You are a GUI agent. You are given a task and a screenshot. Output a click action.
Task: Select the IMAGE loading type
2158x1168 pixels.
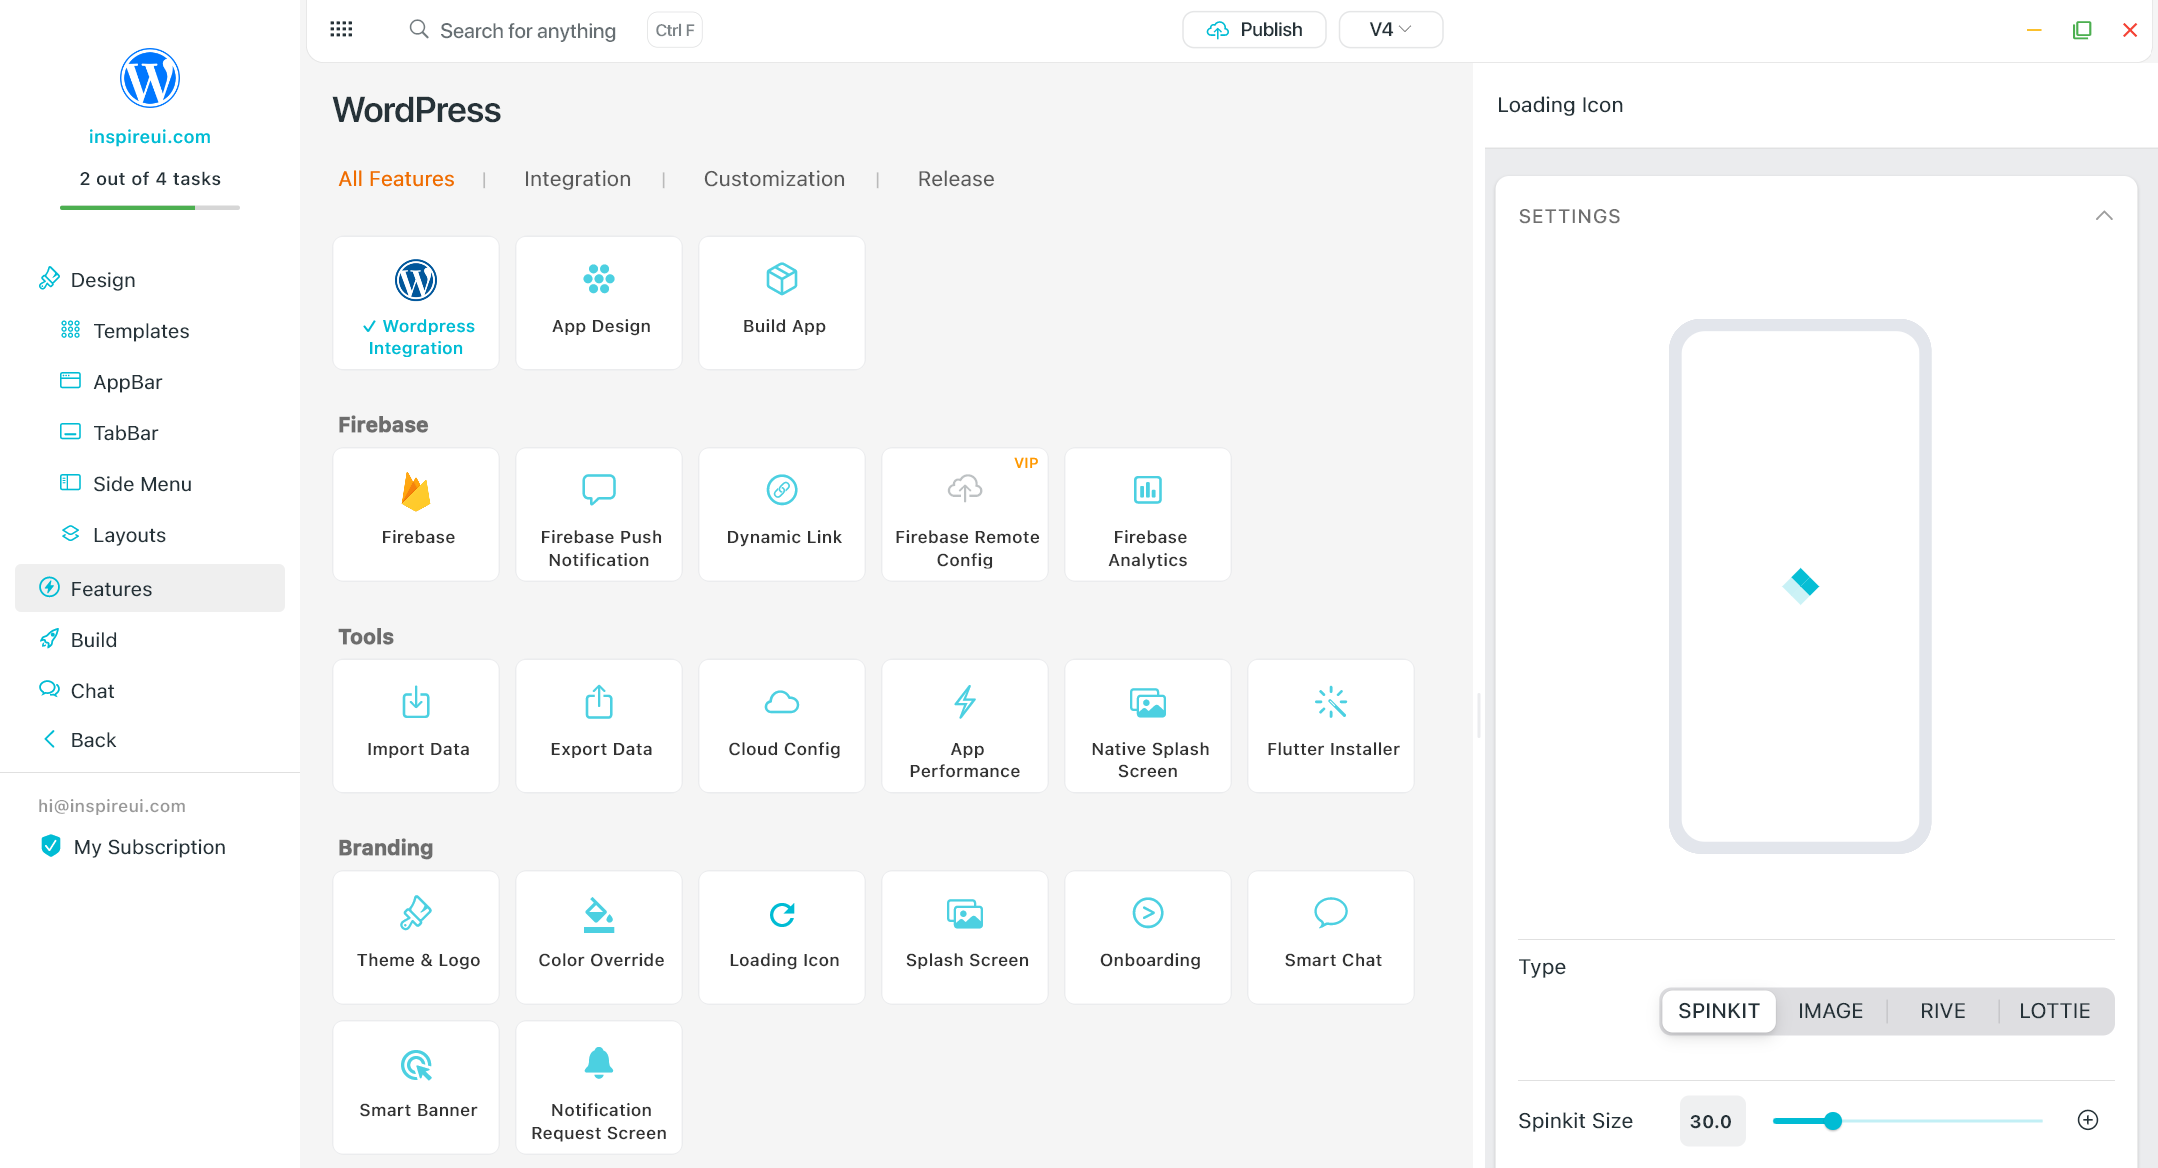[1830, 1011]
